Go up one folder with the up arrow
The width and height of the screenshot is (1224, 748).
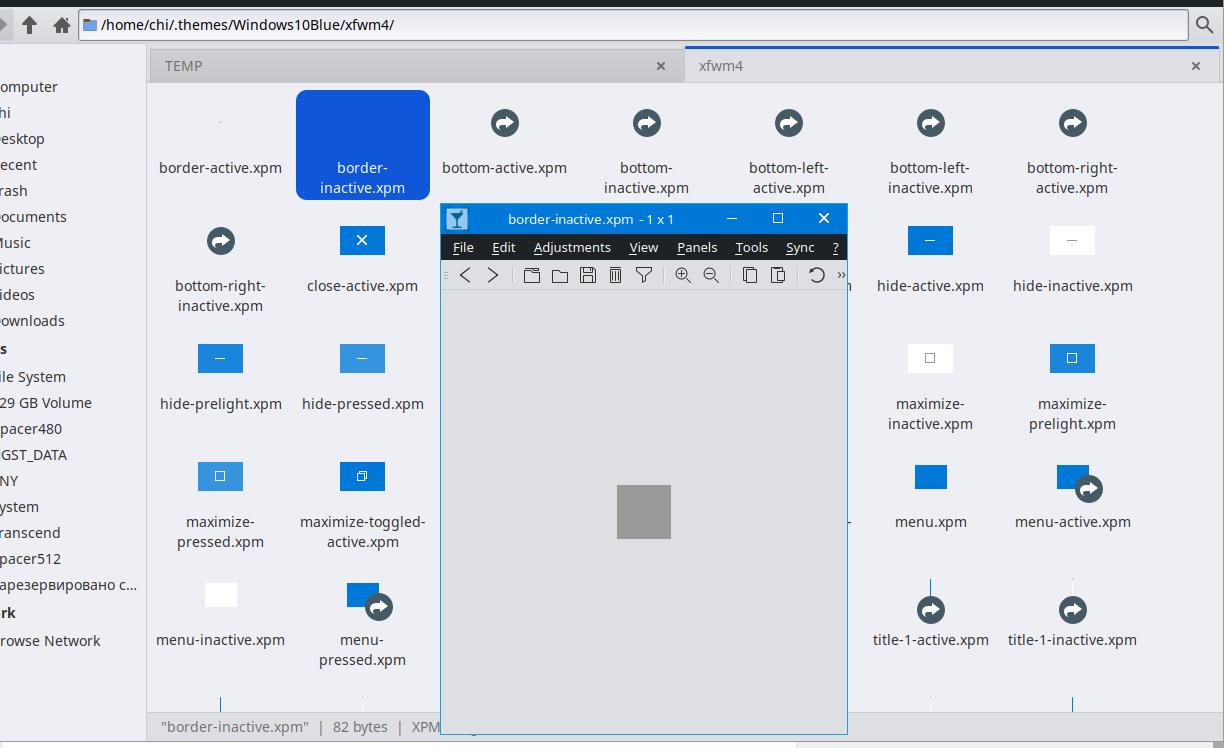coord(29,25)
